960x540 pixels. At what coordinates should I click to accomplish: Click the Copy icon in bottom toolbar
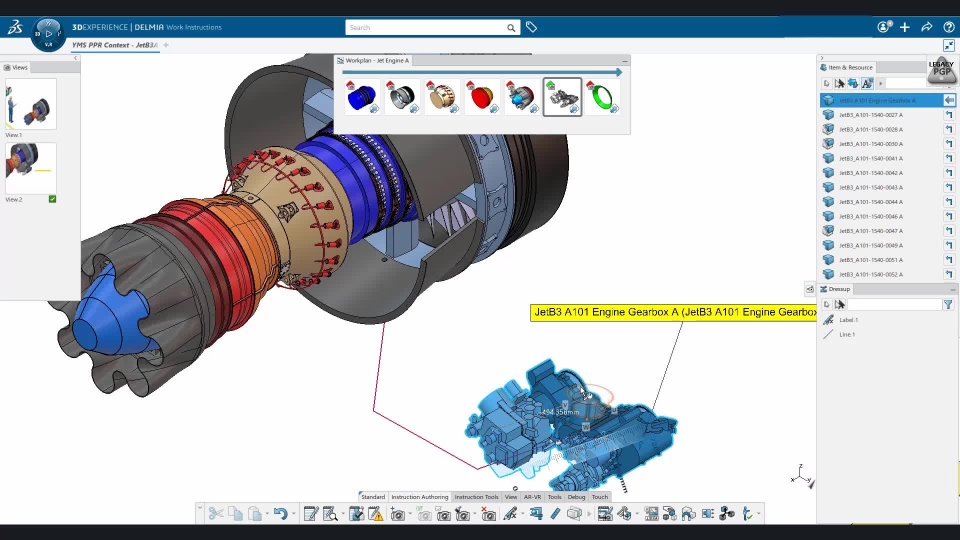(236, 514)
